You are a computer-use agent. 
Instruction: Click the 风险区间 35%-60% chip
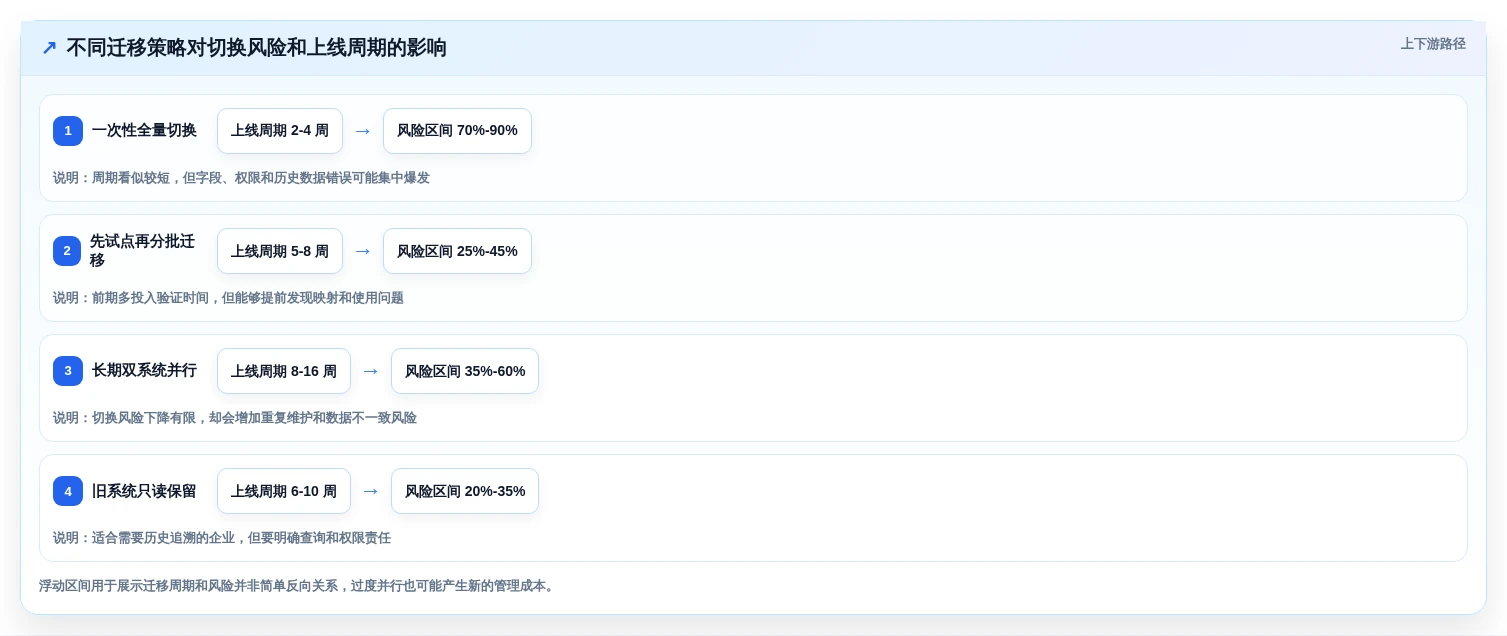[465, 371]
